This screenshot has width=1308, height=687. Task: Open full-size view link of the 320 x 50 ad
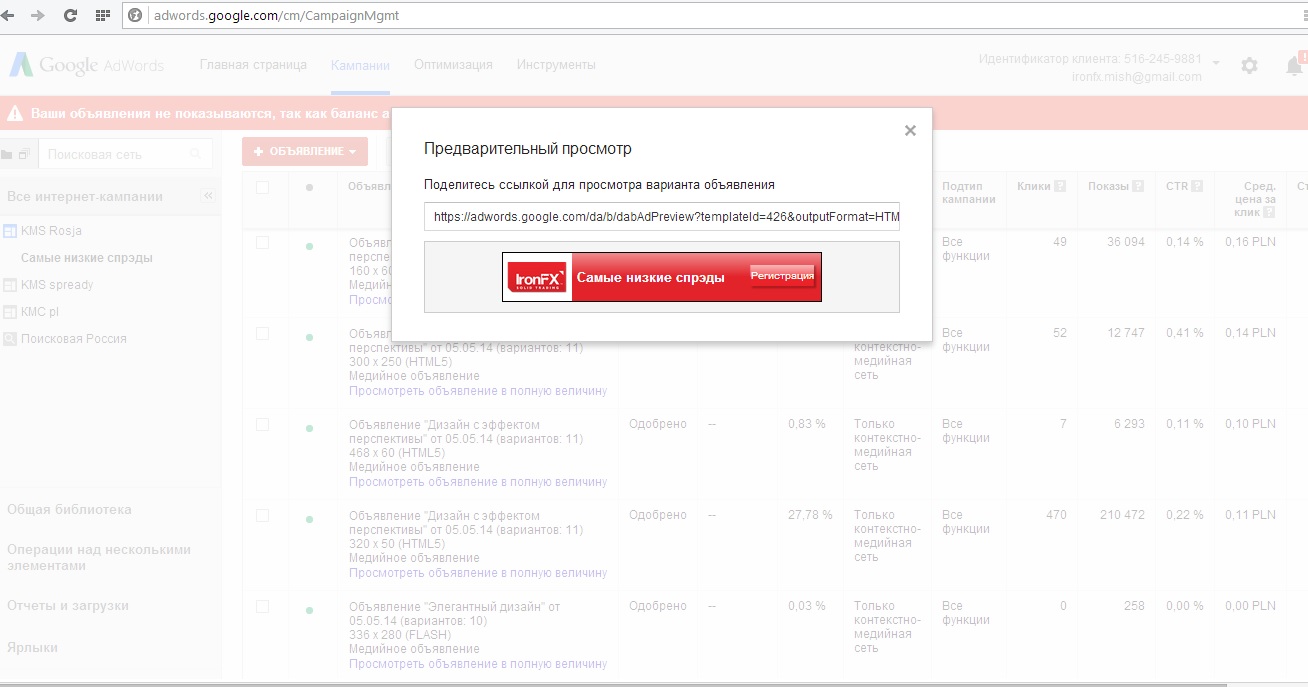[x=478, y=573]
